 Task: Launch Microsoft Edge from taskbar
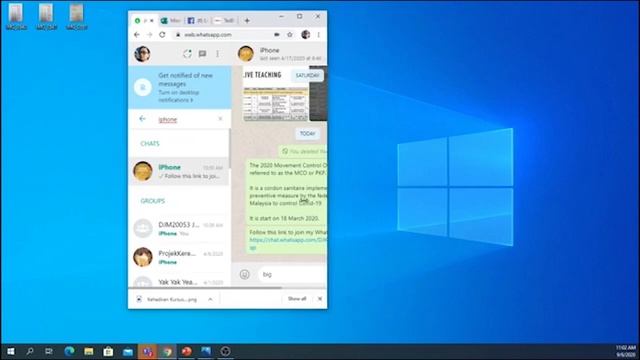(x=69, y=351)
